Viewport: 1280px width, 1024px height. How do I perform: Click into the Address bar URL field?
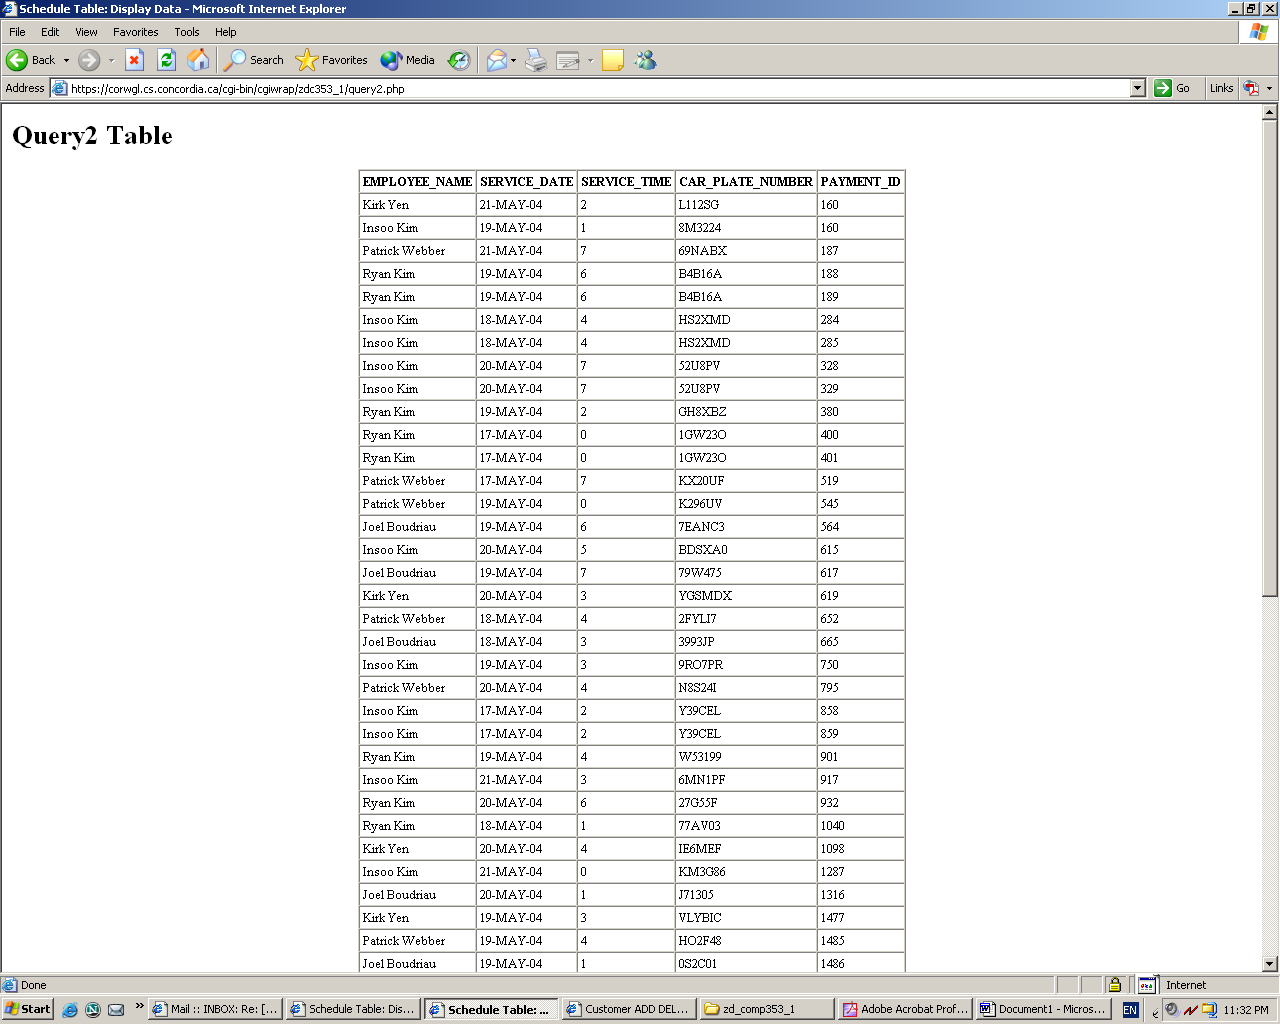(x=599, y=88)
